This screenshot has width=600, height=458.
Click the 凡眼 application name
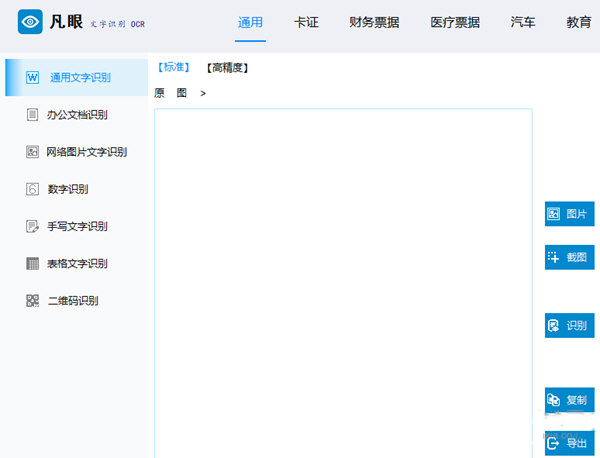[x=66, y=21]
